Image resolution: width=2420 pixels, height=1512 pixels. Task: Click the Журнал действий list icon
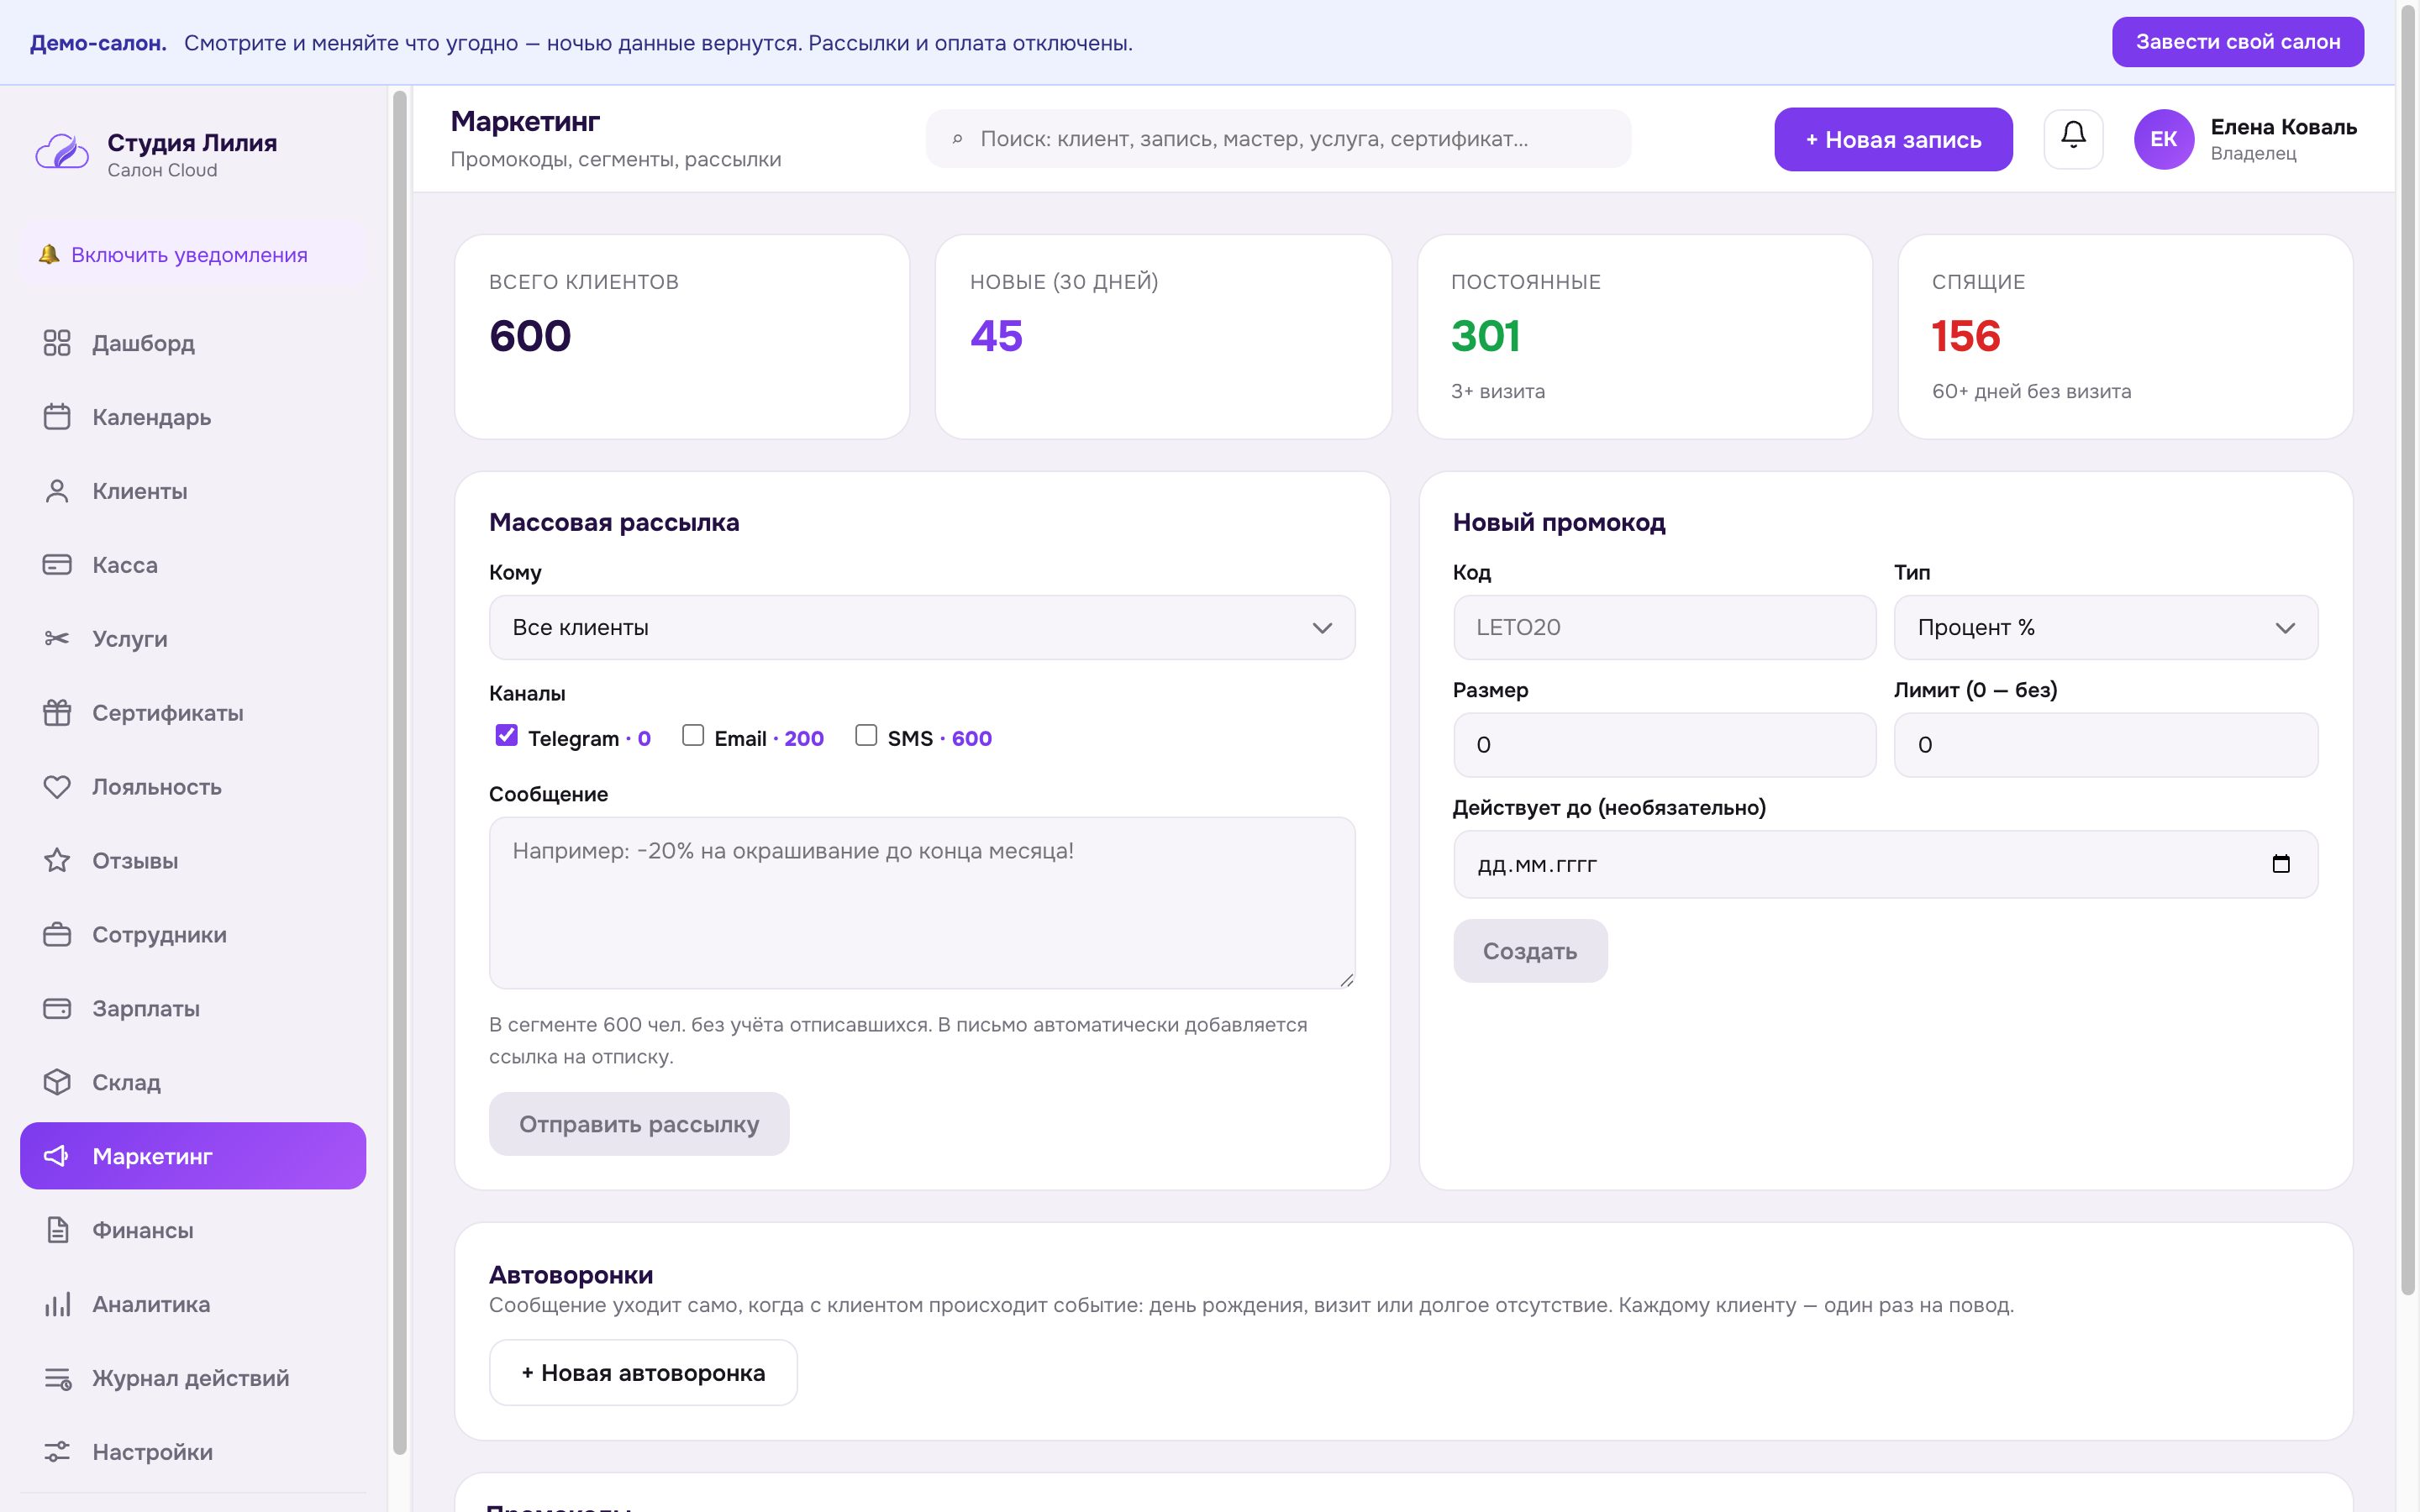[x=57, y=1378]
